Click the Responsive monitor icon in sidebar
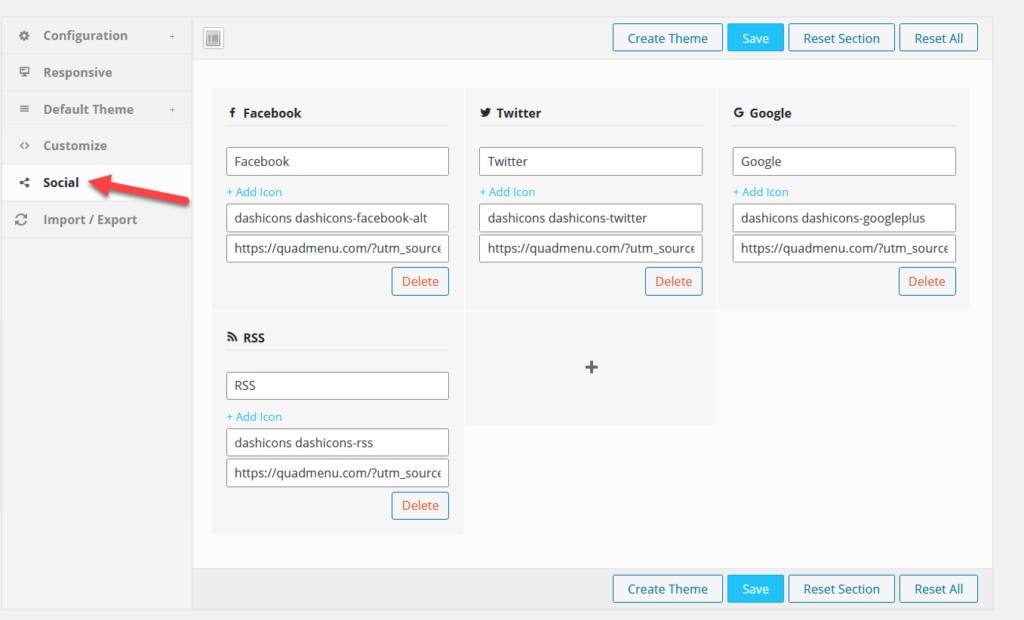 coord(24,73)
